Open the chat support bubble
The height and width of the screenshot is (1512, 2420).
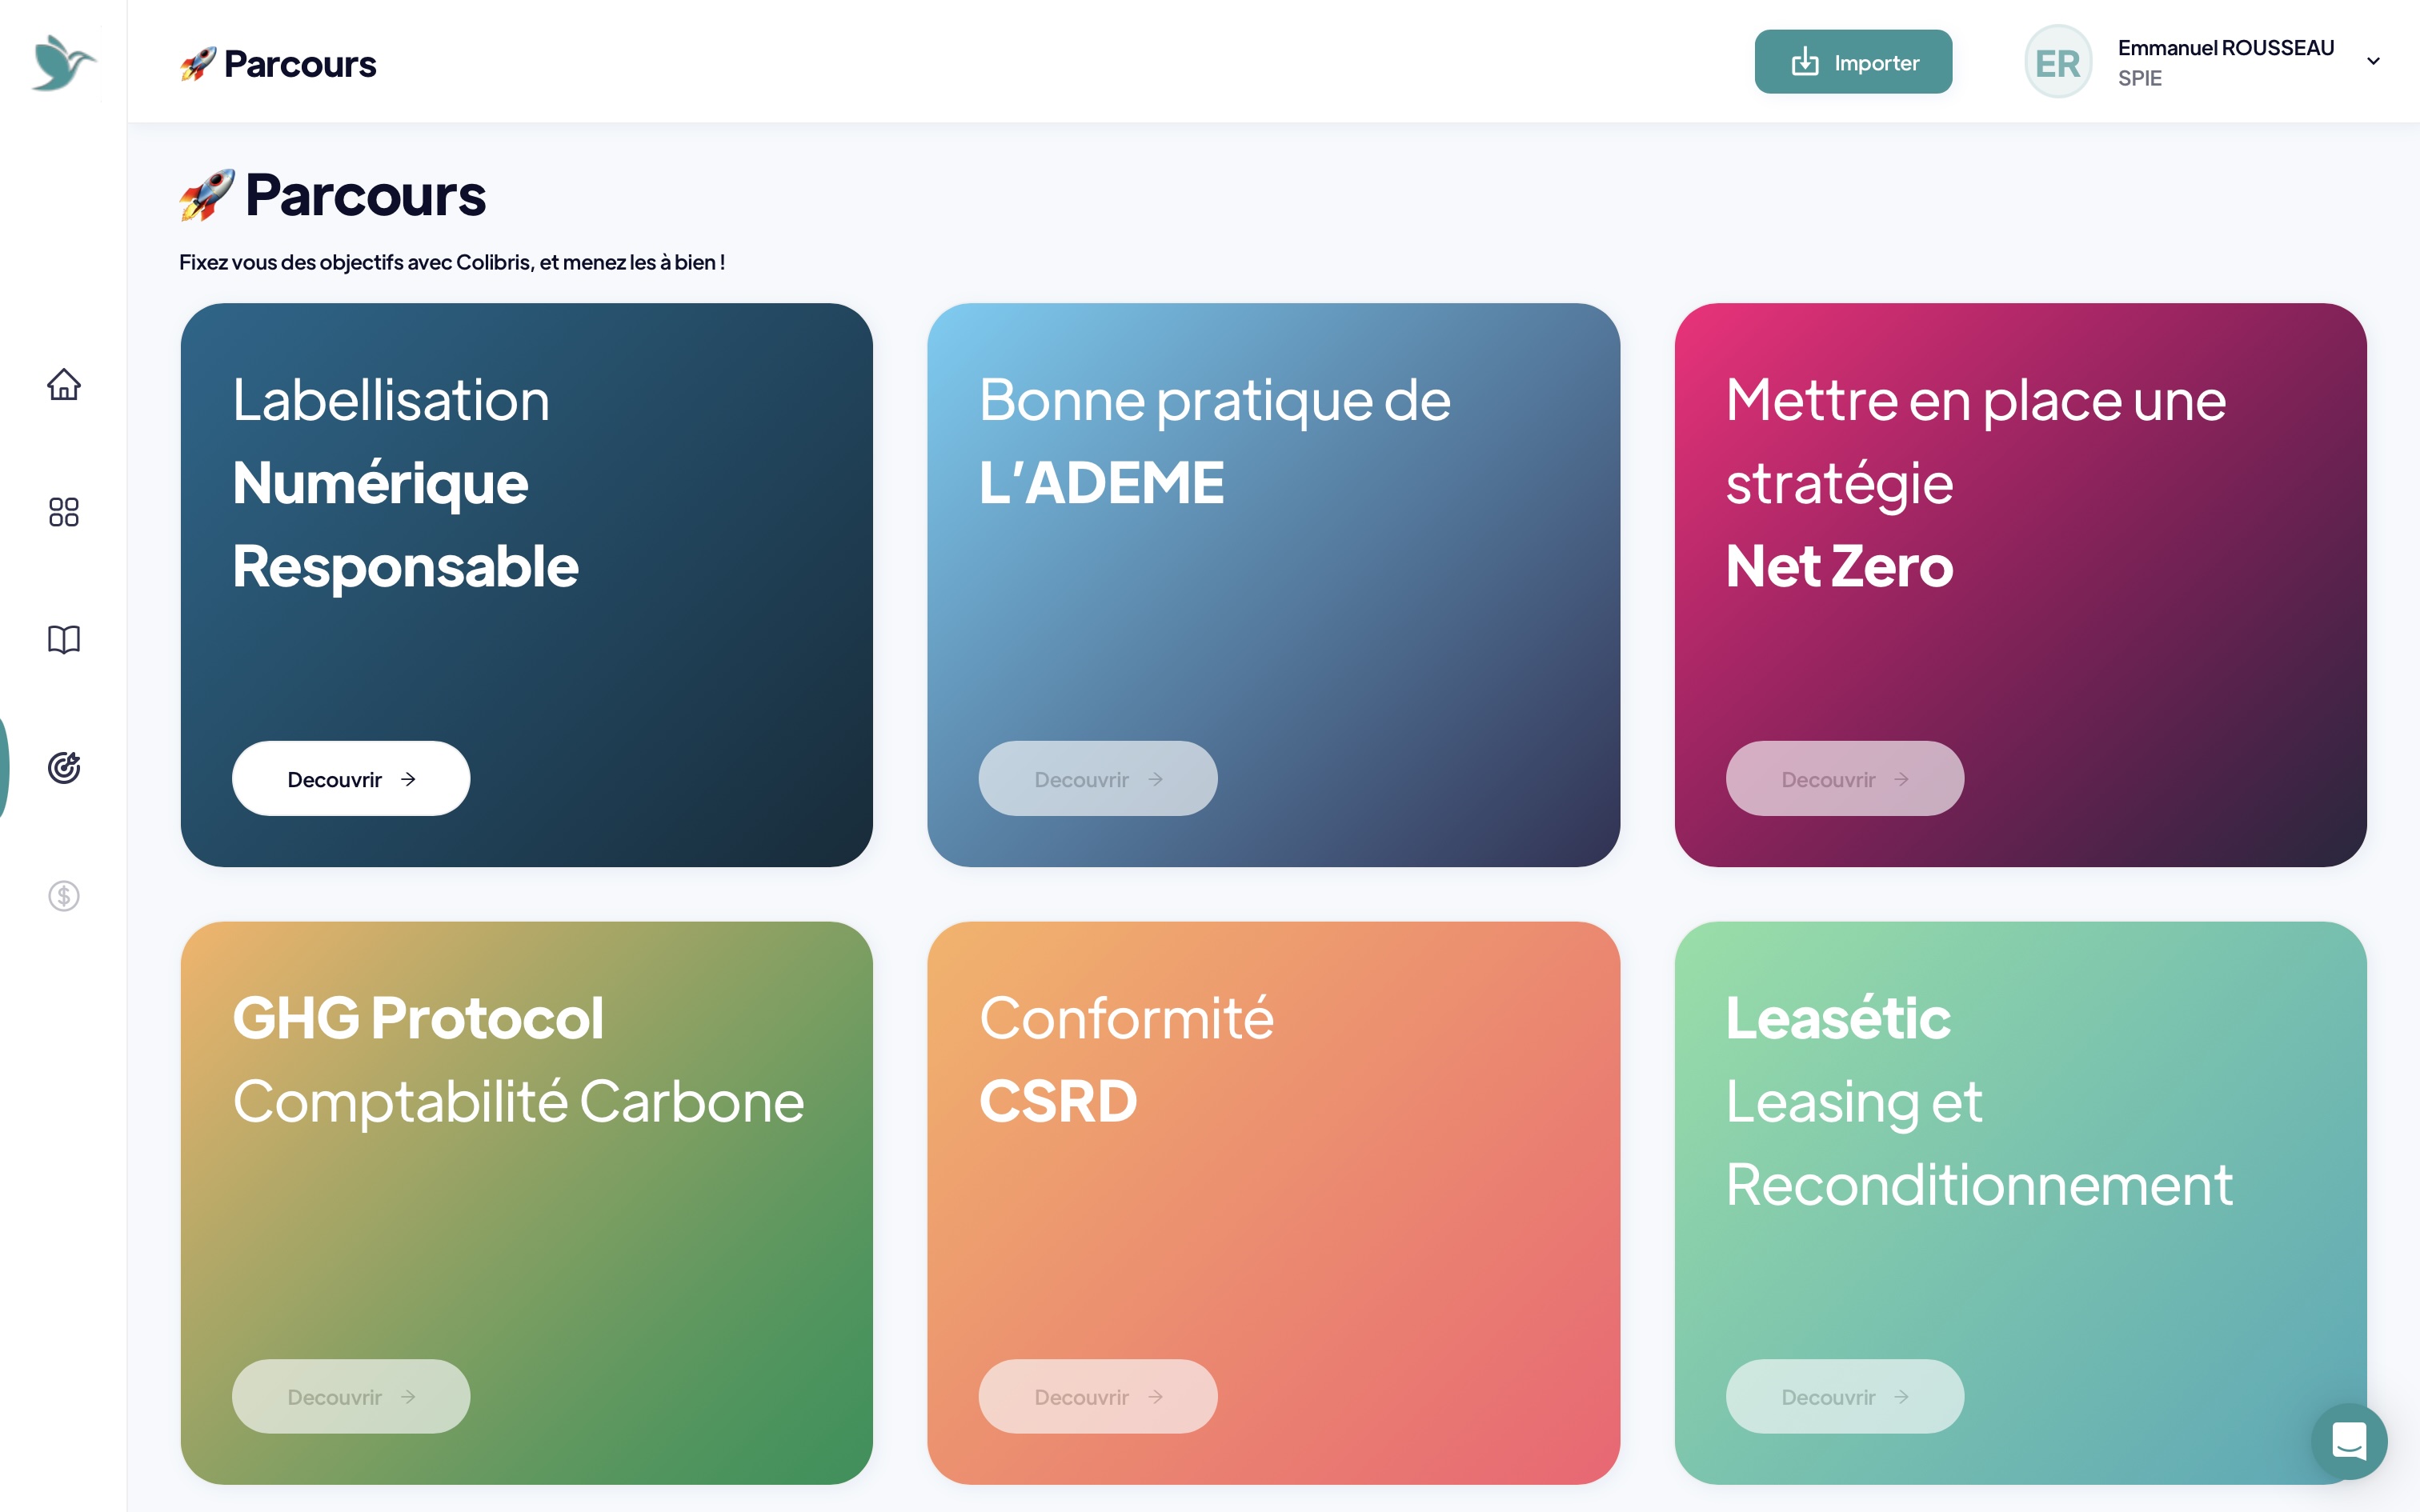pyautogui.click(x=2349, y=1441)
